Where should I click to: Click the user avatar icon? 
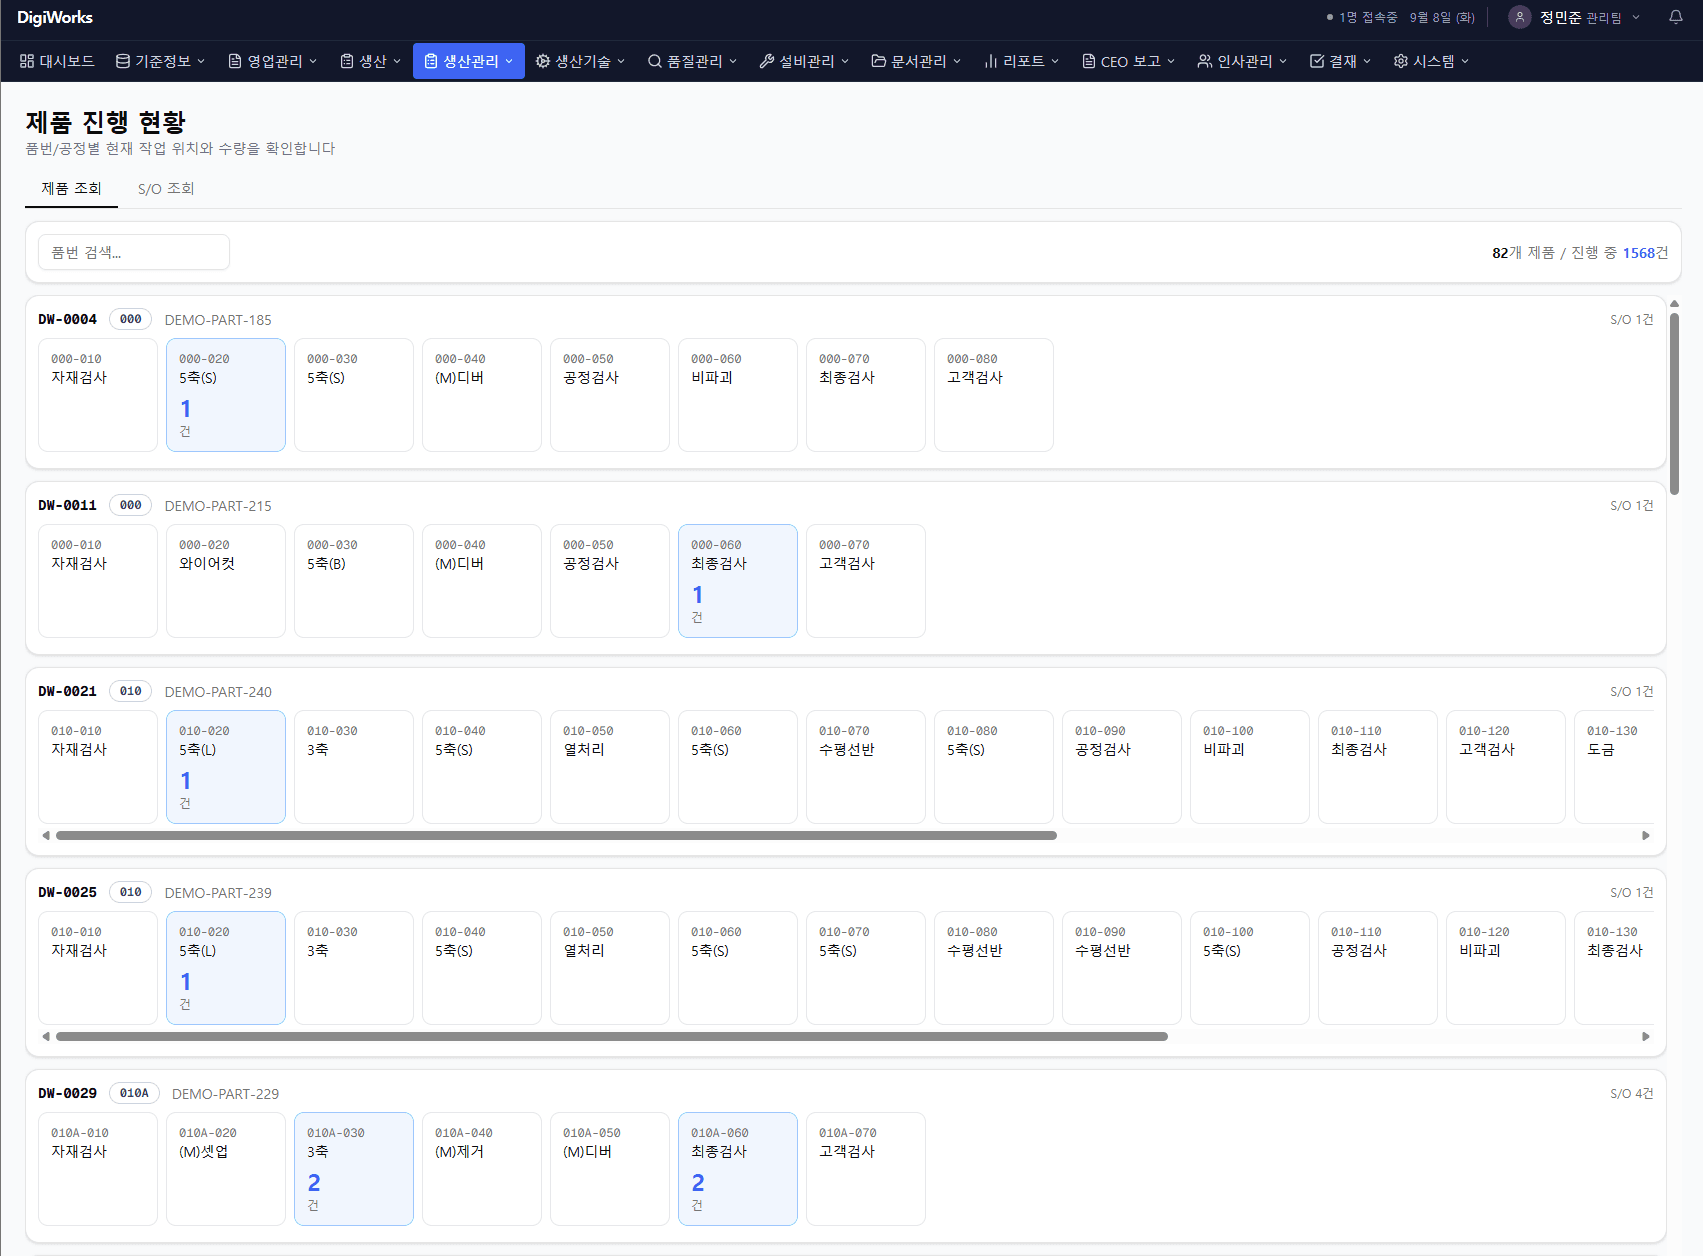(1519, 17)
